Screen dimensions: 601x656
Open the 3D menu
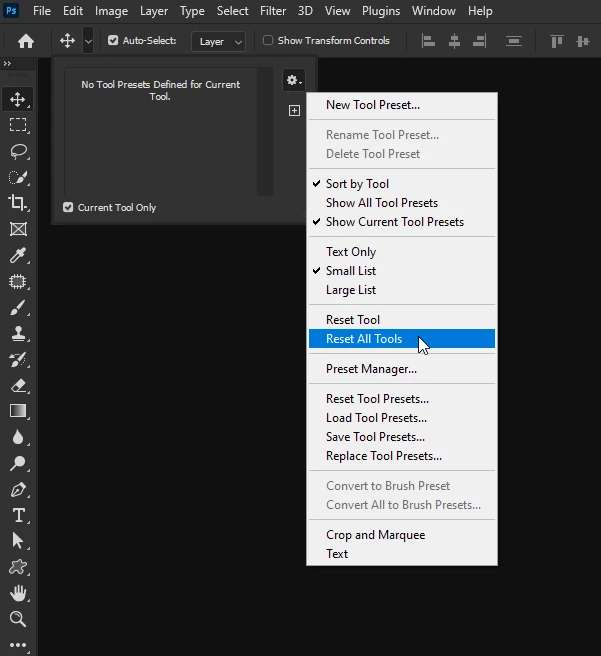pyautogui.click(x=305, y=11)
